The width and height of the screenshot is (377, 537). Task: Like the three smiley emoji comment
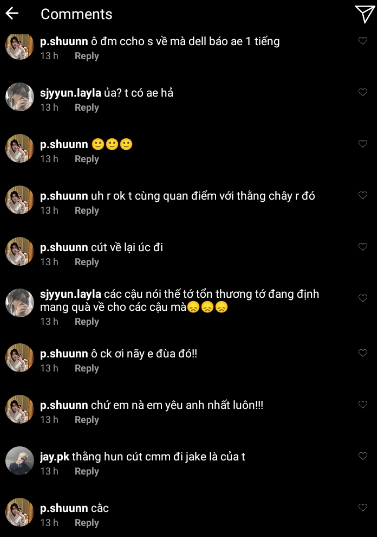point(362,144)
